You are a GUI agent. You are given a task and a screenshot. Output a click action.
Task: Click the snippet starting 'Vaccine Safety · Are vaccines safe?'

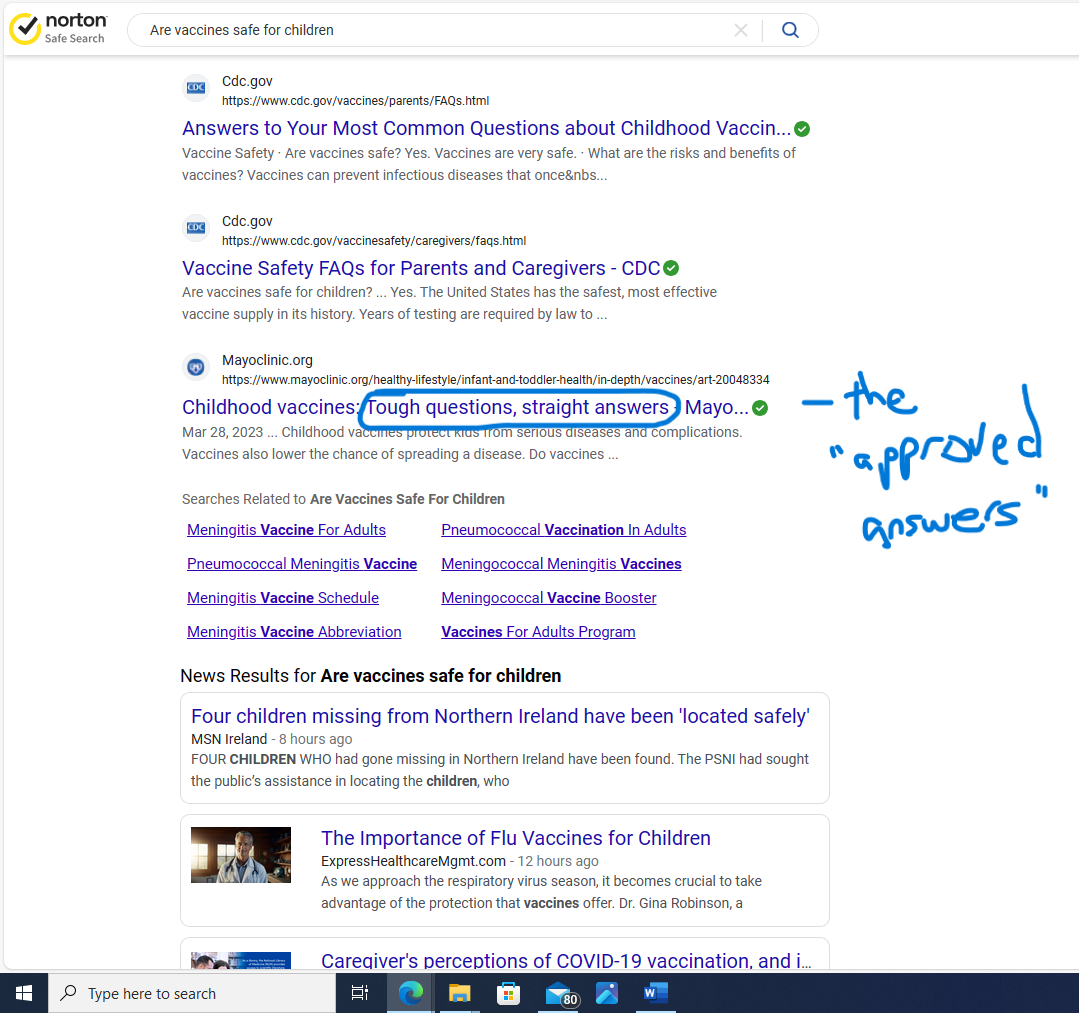[489, 164]
